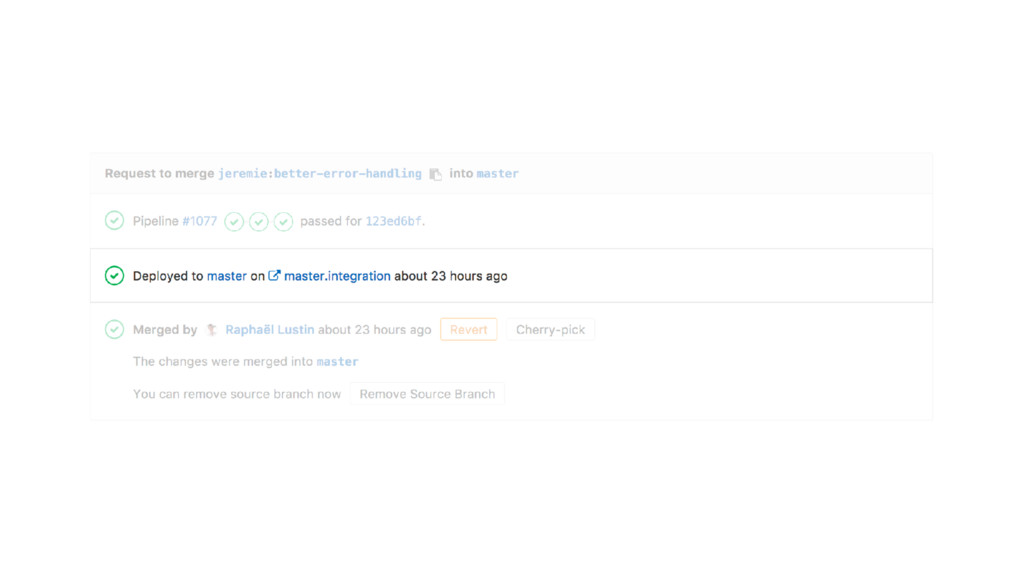The width and height of the screenshot is (1024, 576).
Task: Select 'passed for' pipeline text
Action: click(330, 221)
